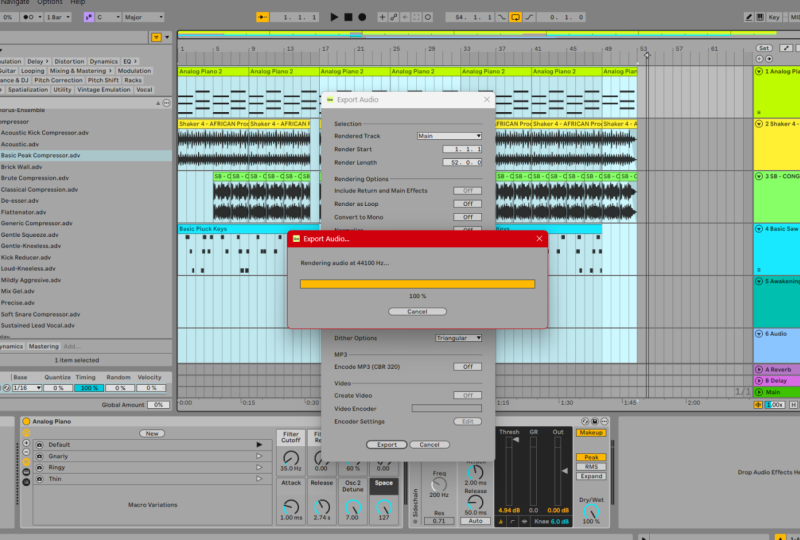The image size is (800, 540).
Task: Click the MIDI Arrangement Overdub plus button
Action: click(x=382, y=17)
